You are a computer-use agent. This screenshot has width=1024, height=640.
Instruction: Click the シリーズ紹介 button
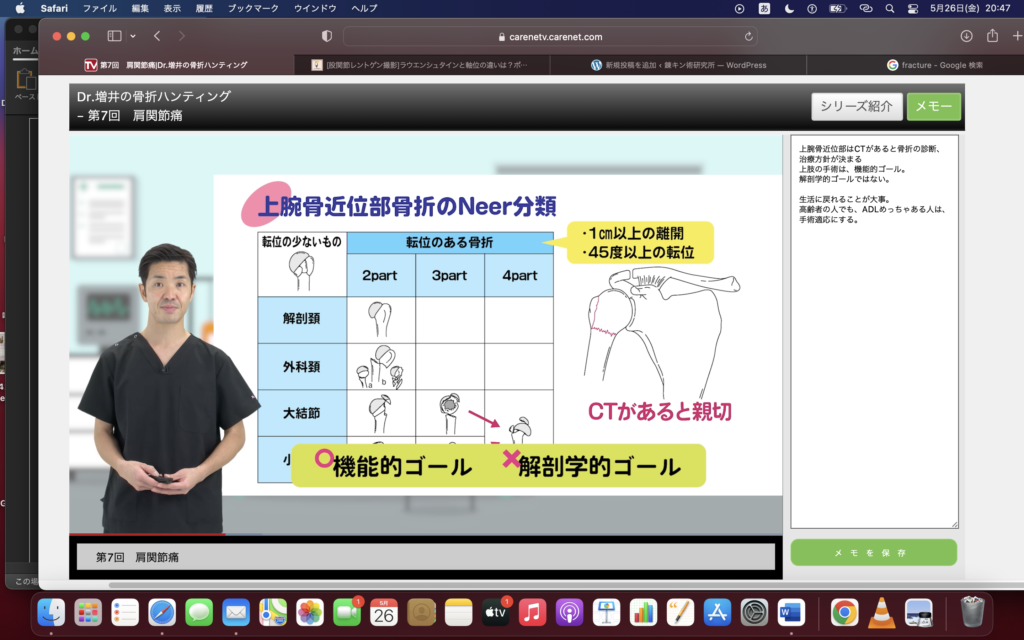856,107
